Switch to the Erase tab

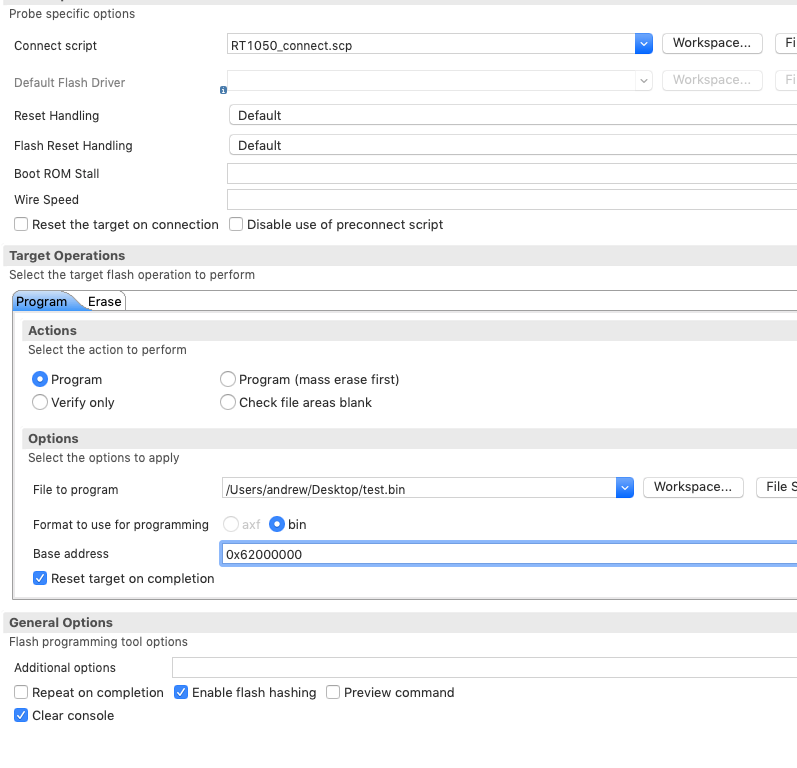pyautogui.click(x=105, y=301)
